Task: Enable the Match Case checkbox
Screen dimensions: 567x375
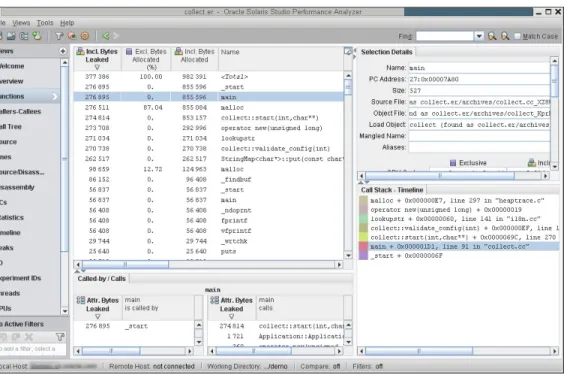Action: pyautogui.click(x=517, y=36)
